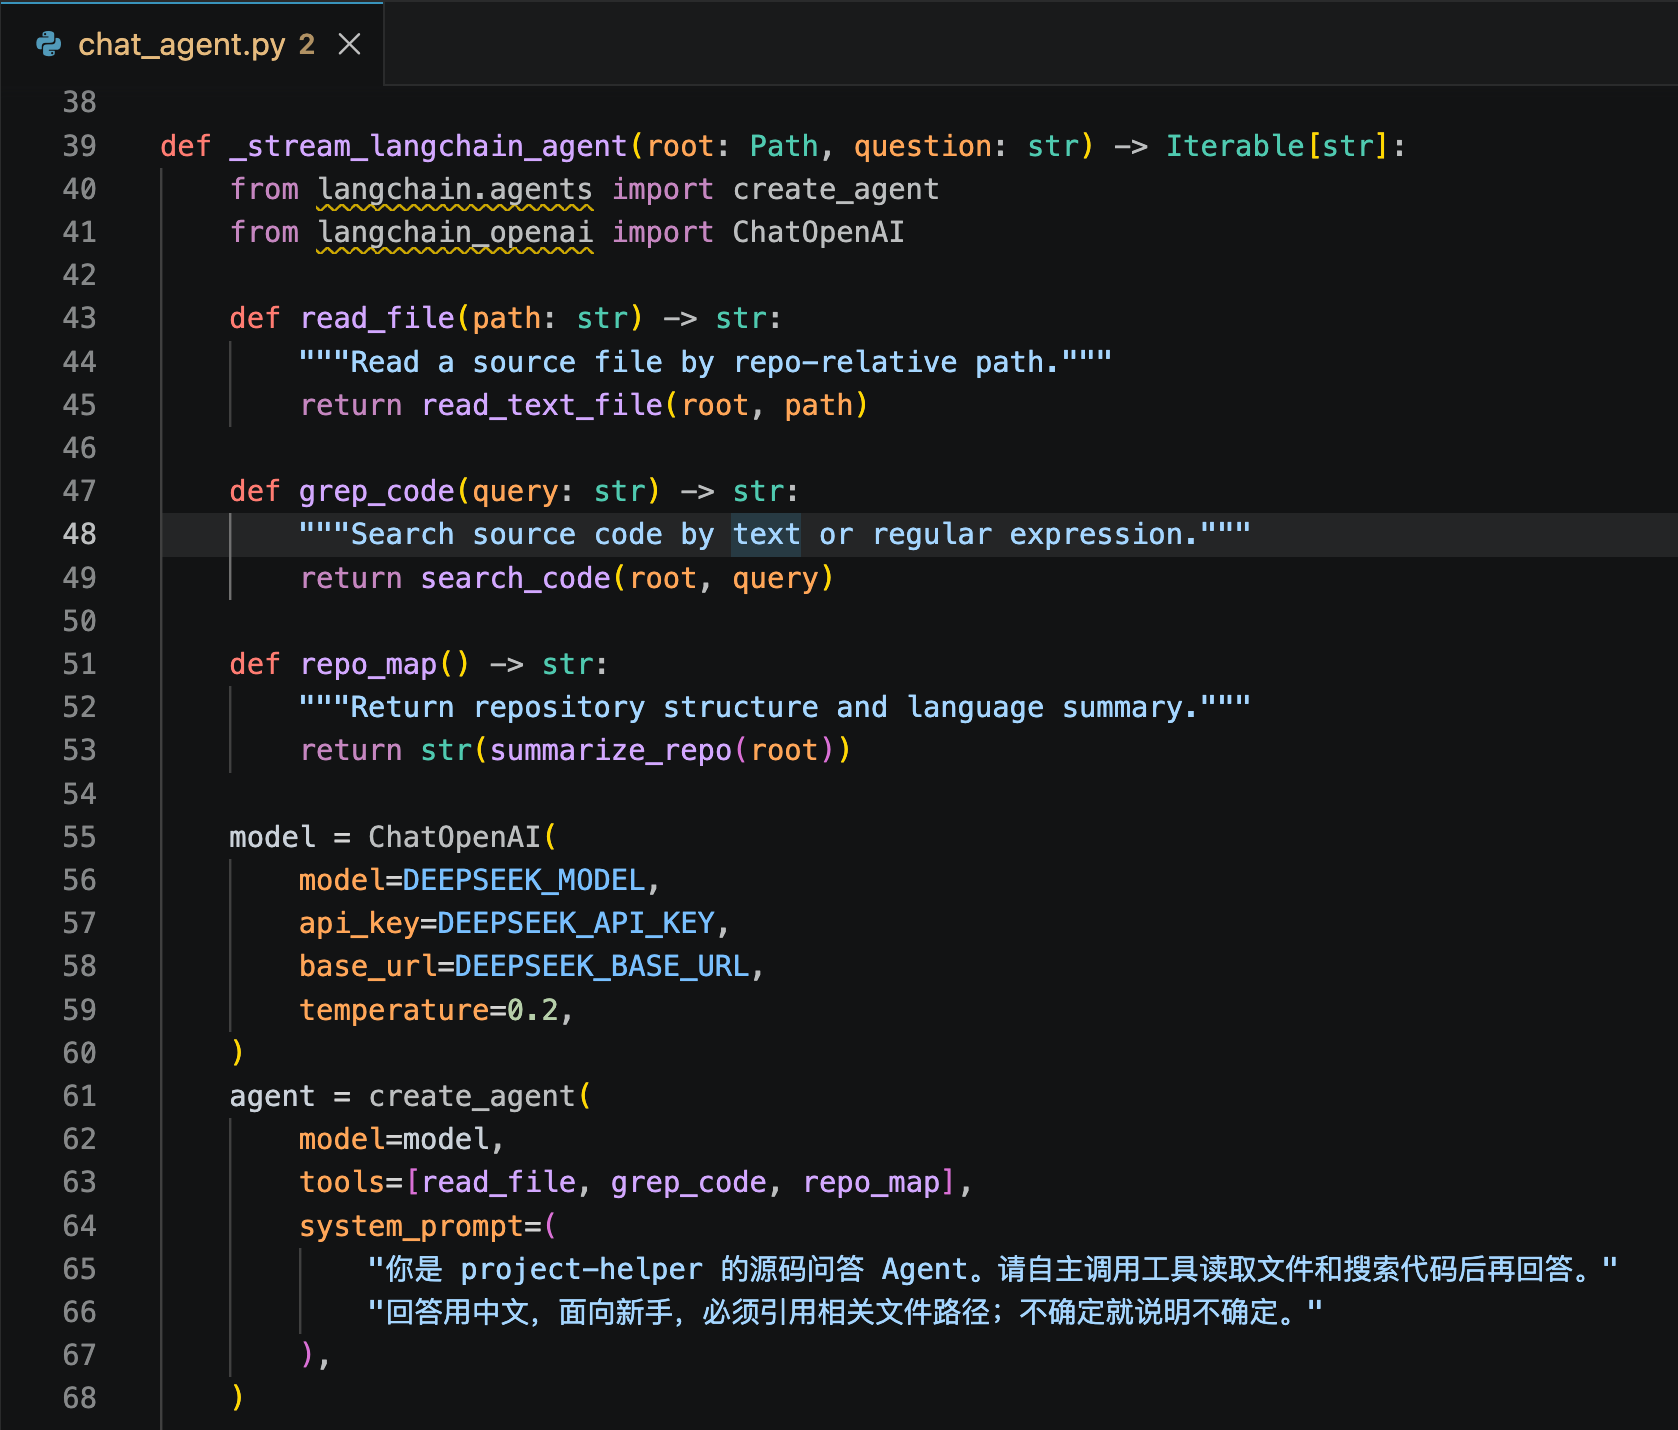Select the chat_agent.py tab label

(x=181, y=44)
